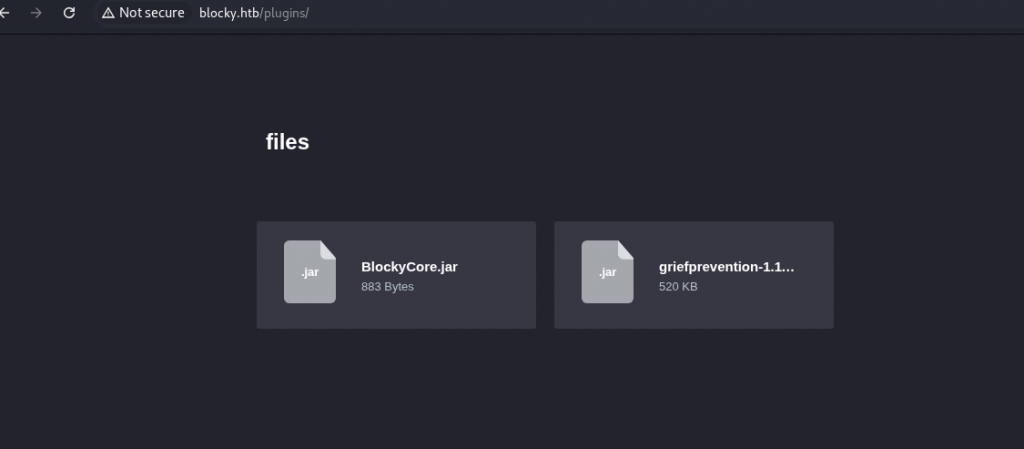Click the browser forward arrow
This screenshot has width=1024, height=449.
36,12
